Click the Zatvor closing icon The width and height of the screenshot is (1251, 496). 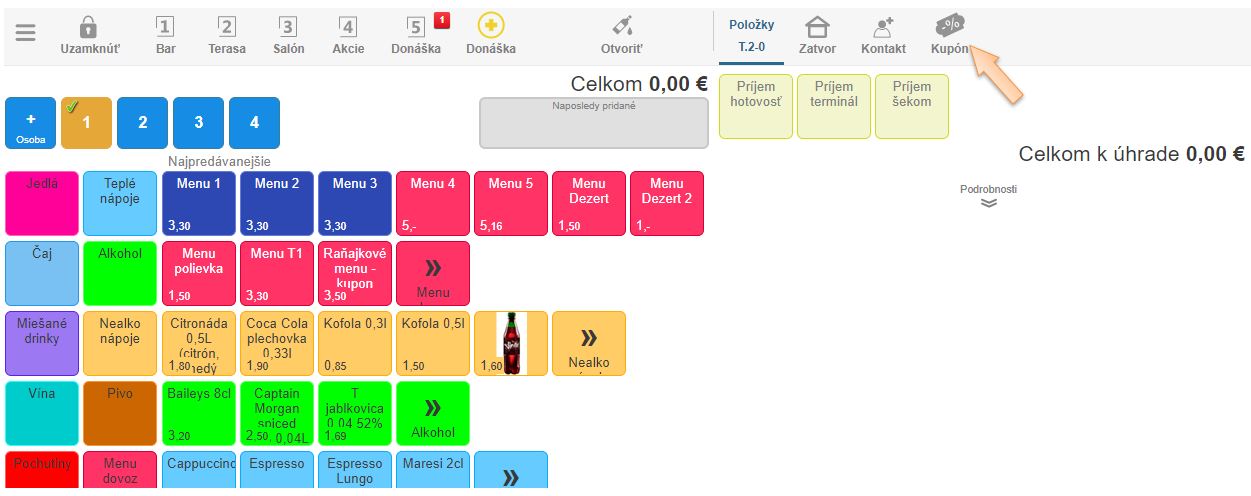[x=817, y=27]
